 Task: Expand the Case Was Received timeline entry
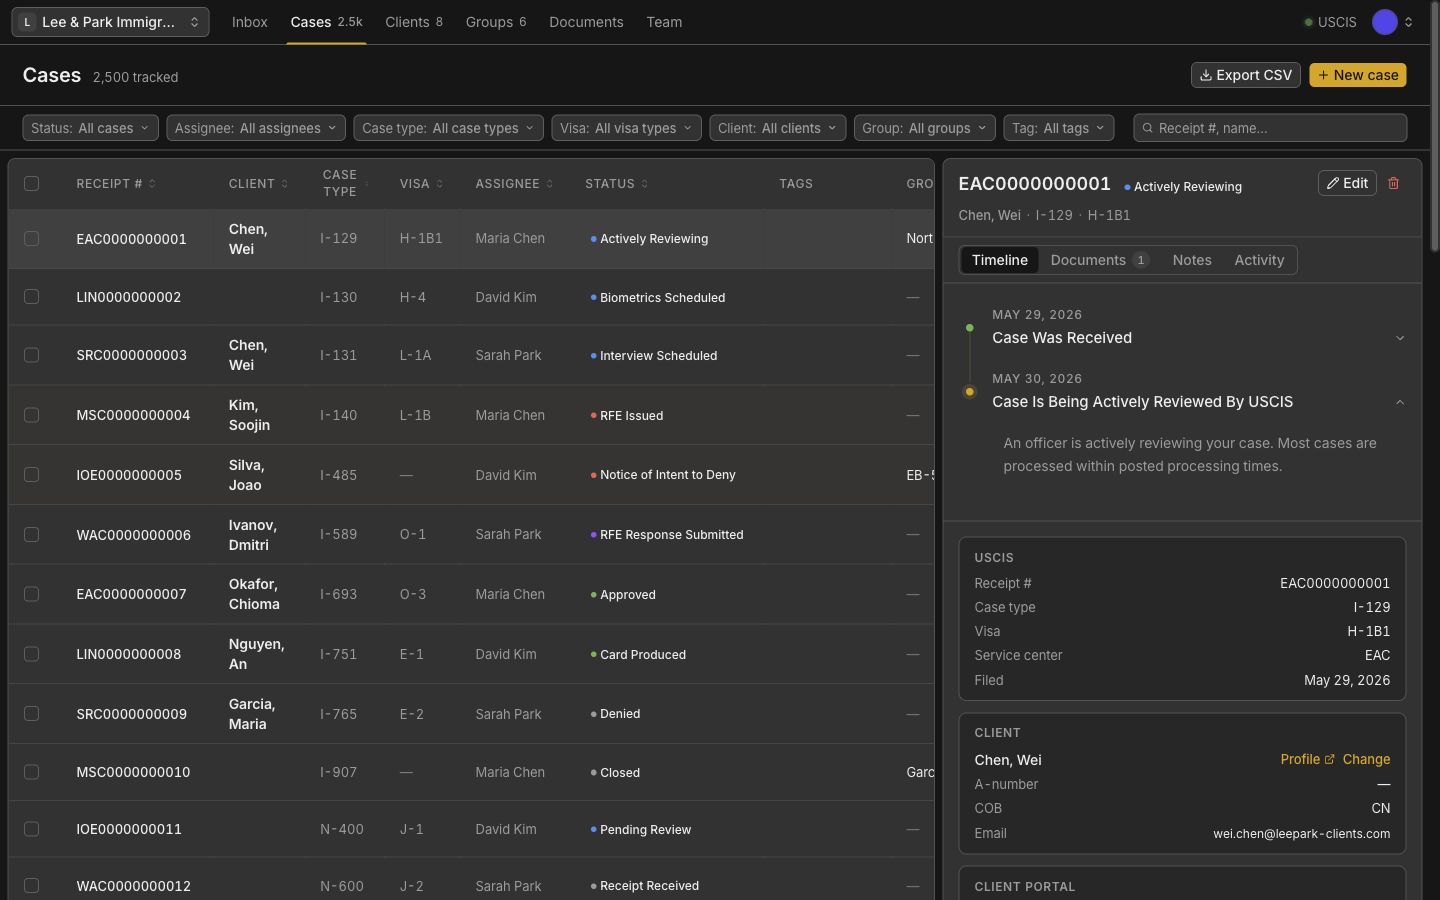(1400, 338)
